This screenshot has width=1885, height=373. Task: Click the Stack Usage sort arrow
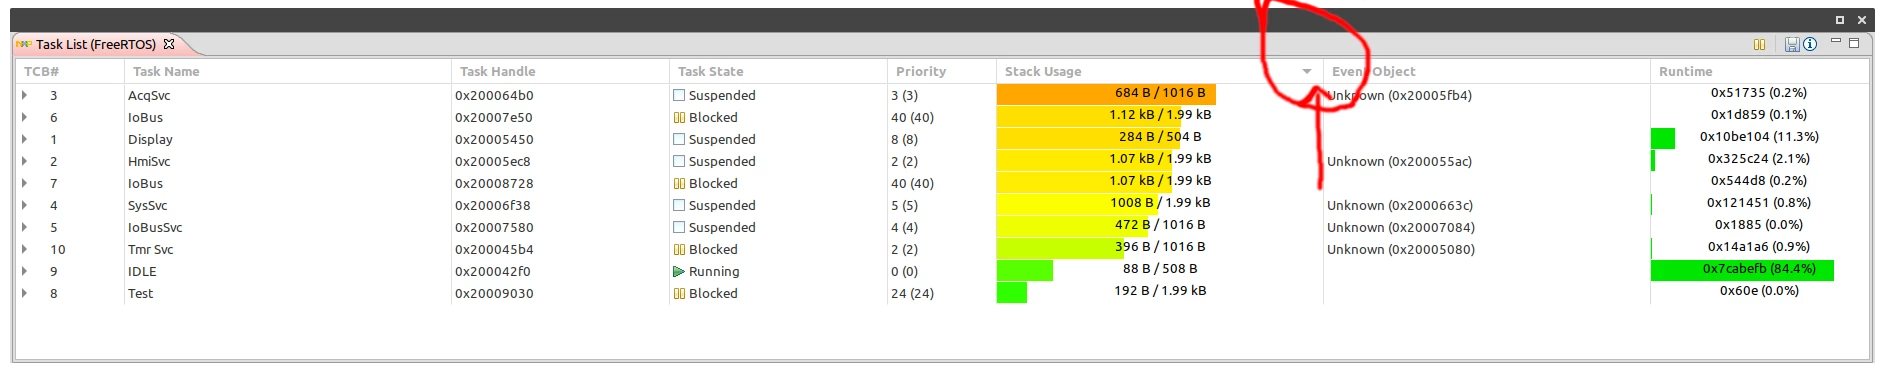1307,71
